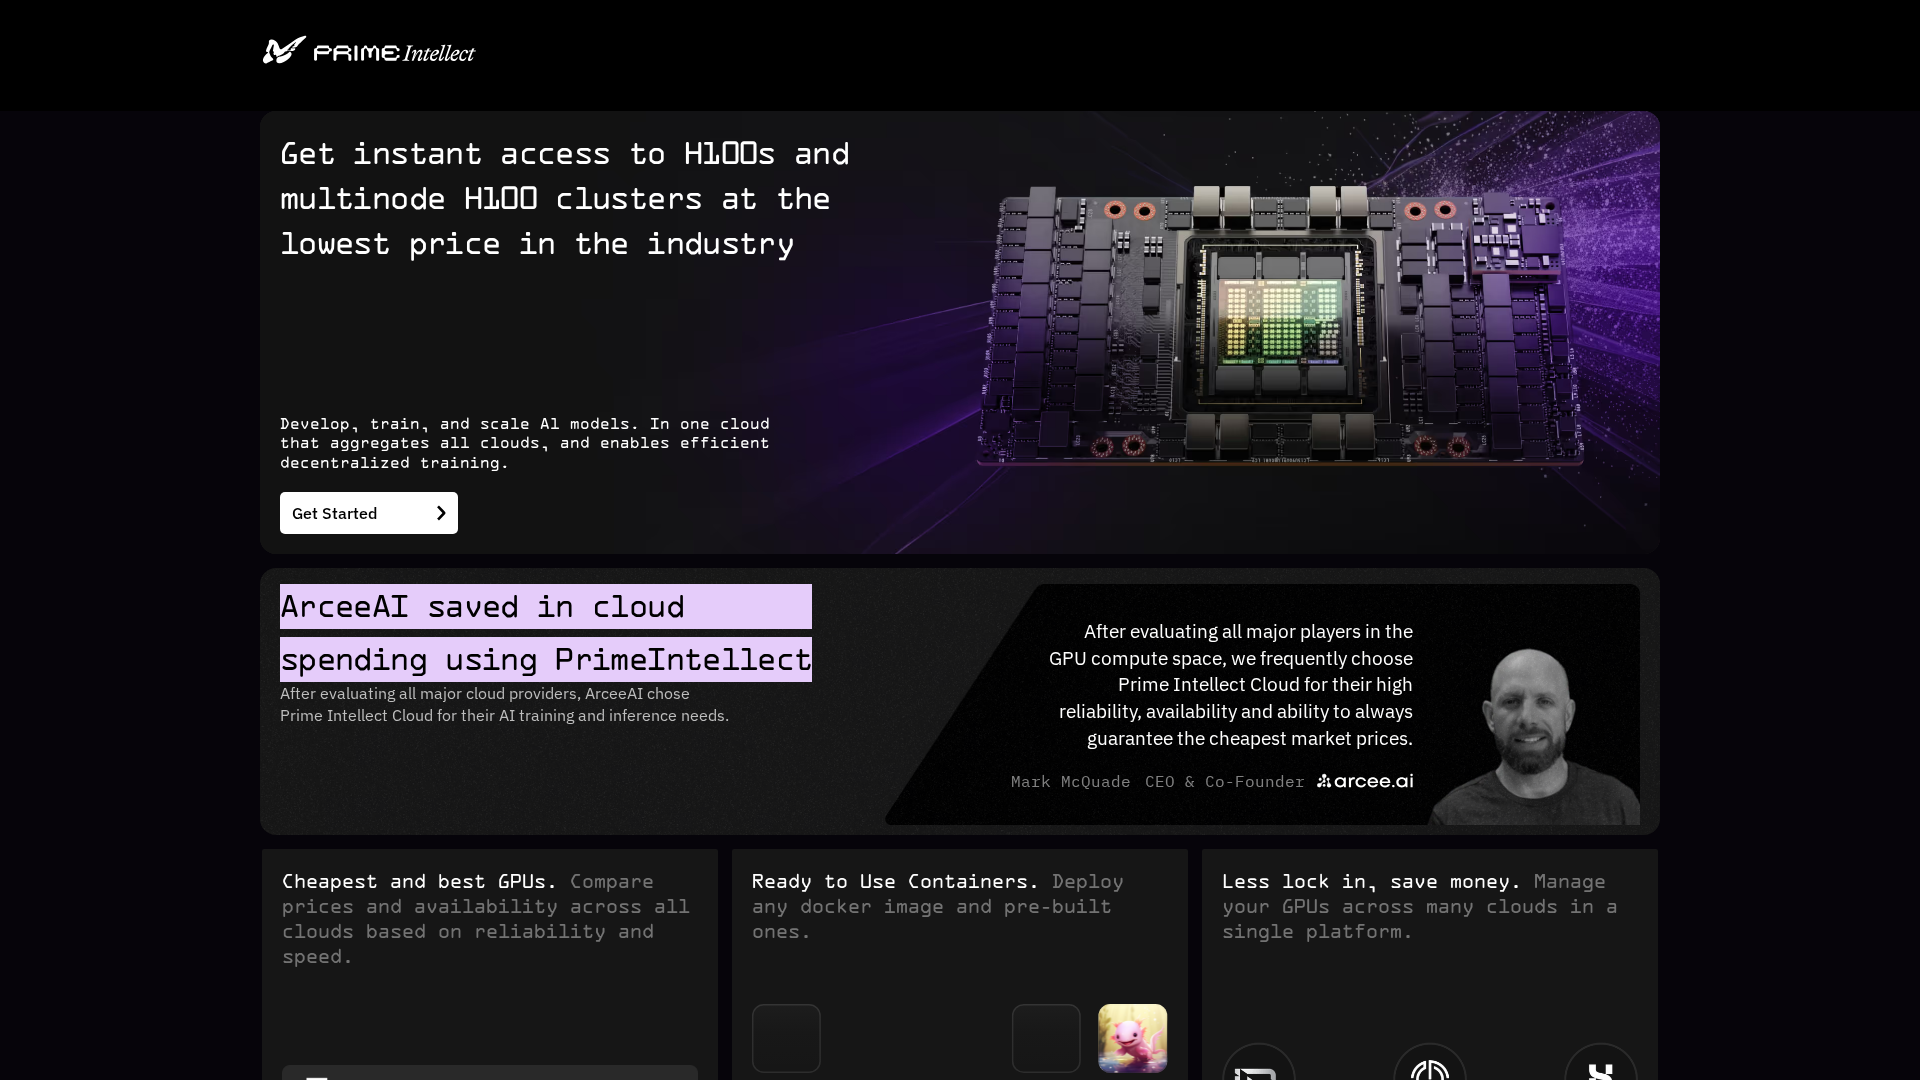
Task: Toggle the first empty container checkbox
Action: point(786,1038)
